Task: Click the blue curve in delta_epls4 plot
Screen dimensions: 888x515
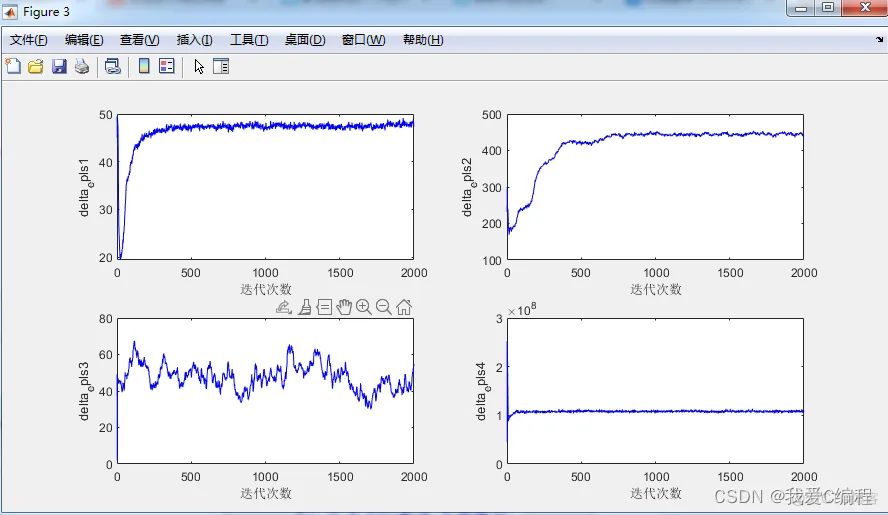Action: tap(657, 411)
